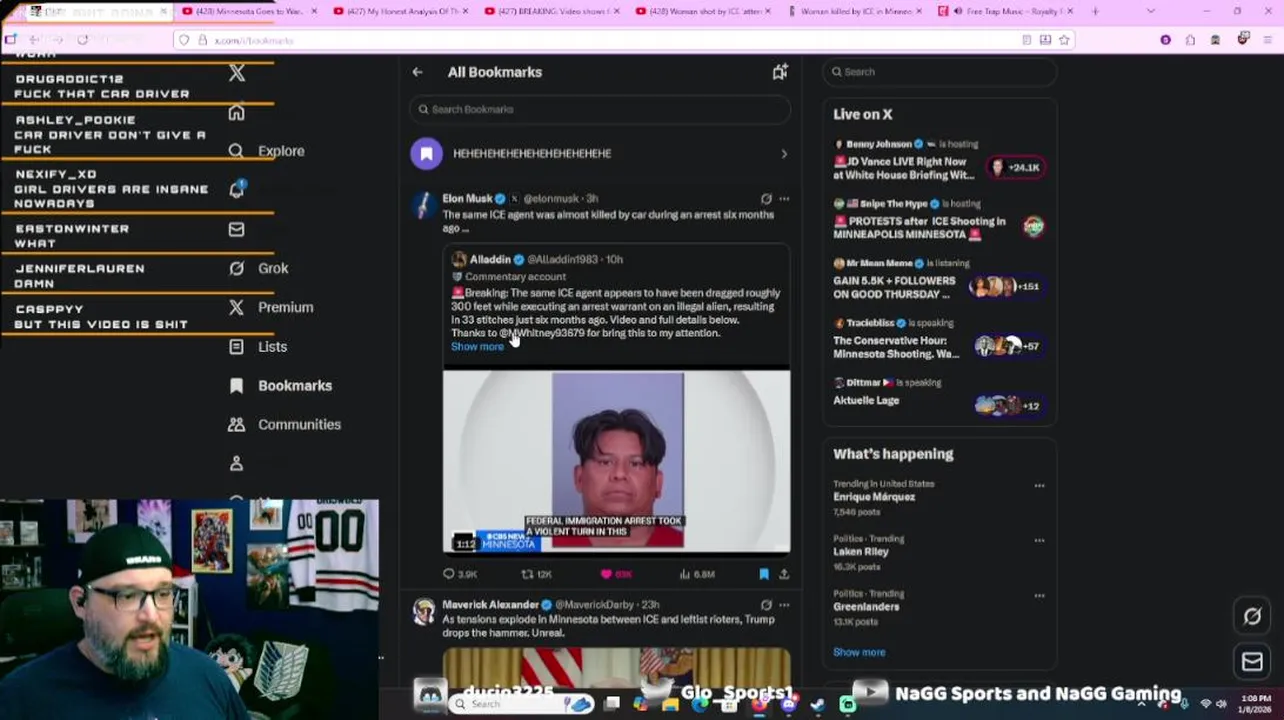This screenshot has height=720, width=1284.
Task: Reload the page in the browser toolbar
Action: [x=82, y=40]
